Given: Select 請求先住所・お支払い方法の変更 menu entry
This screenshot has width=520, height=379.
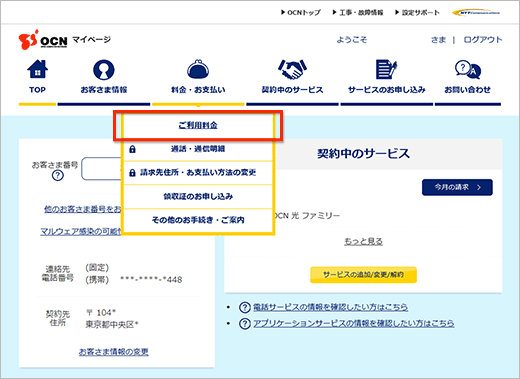Looking at the screenshot, I should 198,173.
